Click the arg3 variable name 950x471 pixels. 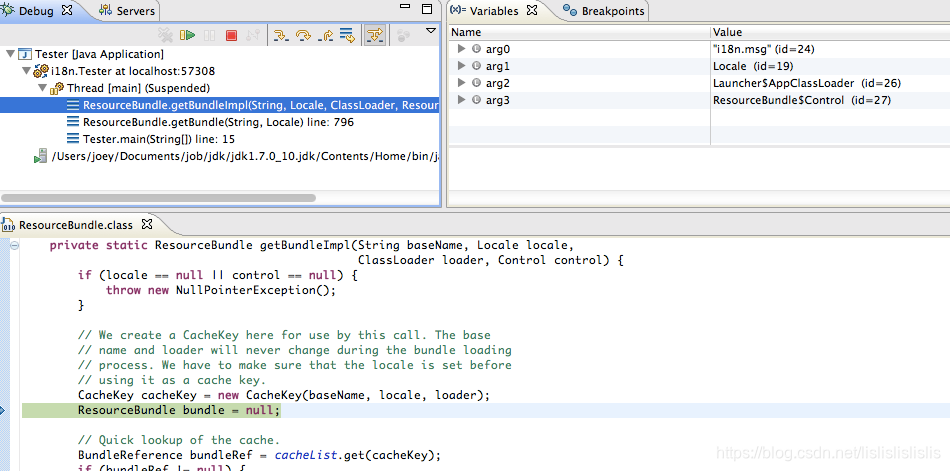pyautogui.click(x=497, y=99)
